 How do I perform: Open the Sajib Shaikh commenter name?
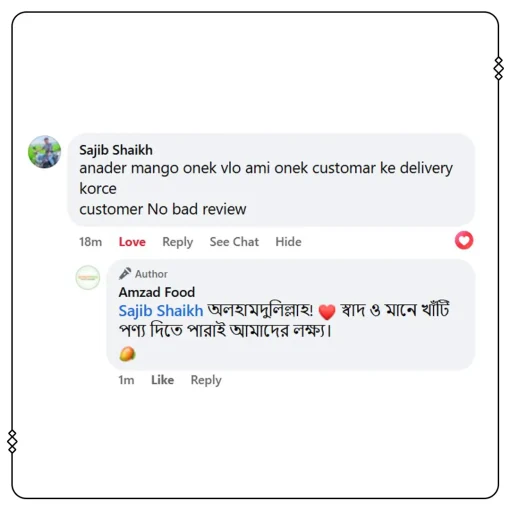pyautogui.click(x=116, y=150)
